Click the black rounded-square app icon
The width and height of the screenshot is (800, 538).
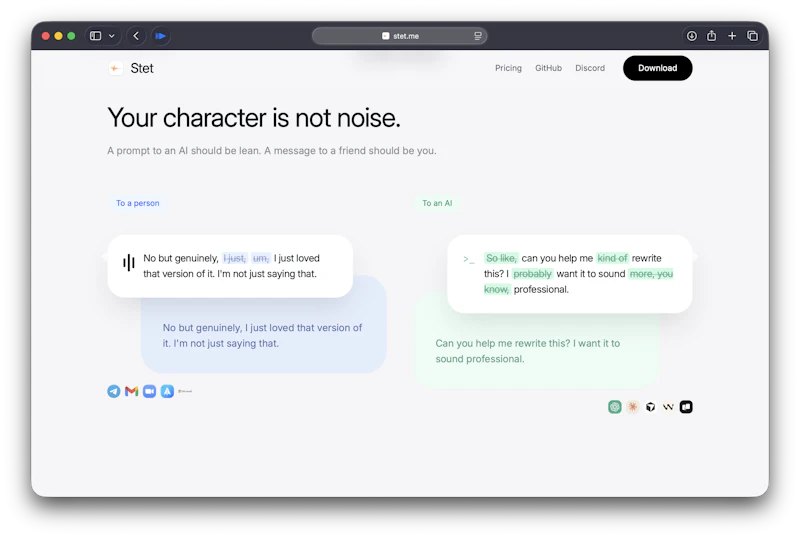click(686, 407)
